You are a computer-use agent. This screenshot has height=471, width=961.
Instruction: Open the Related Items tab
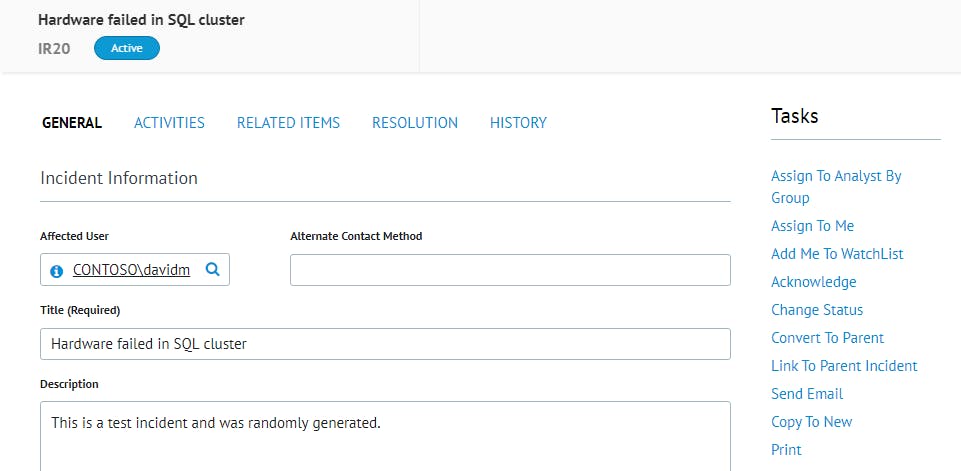[288, 123]
